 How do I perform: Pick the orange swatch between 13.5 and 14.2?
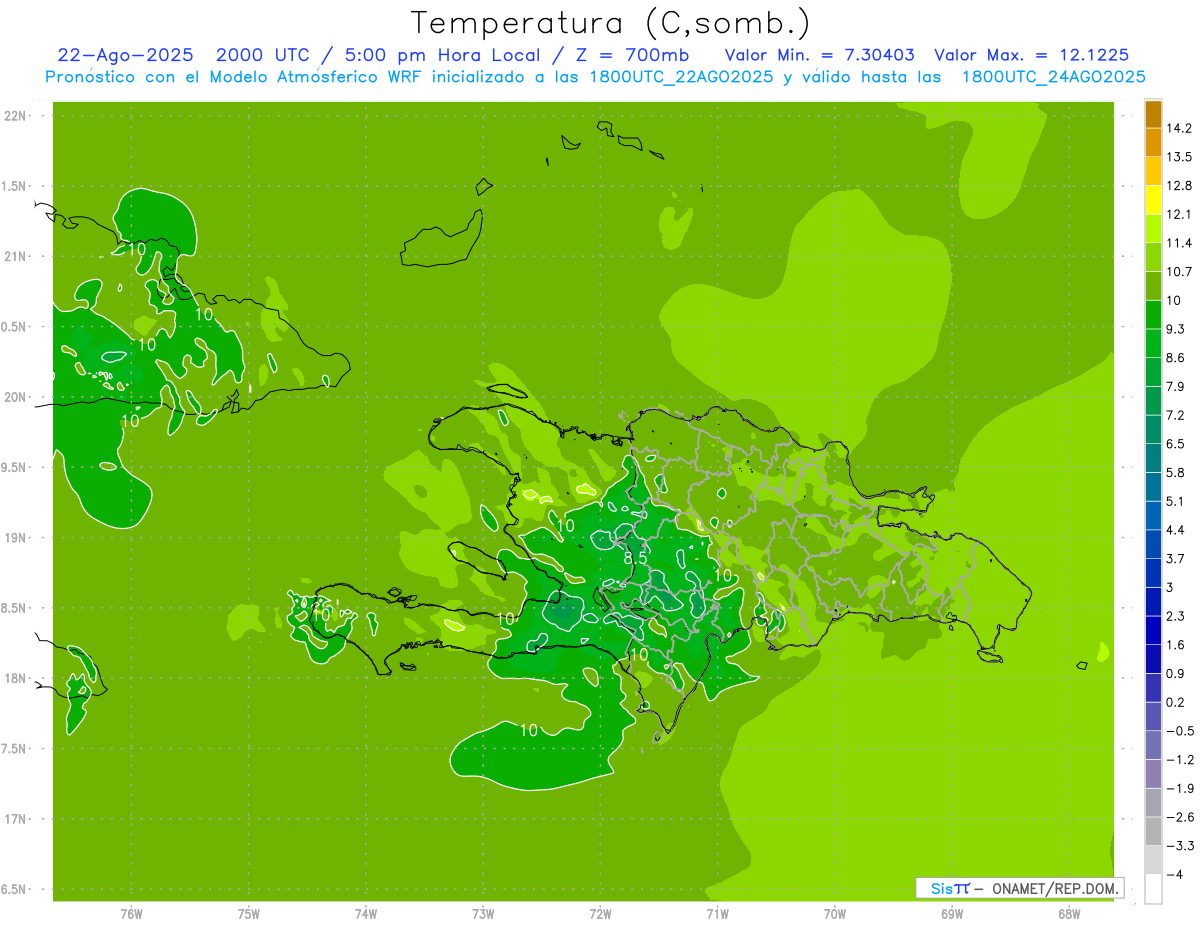(1153, 143)
